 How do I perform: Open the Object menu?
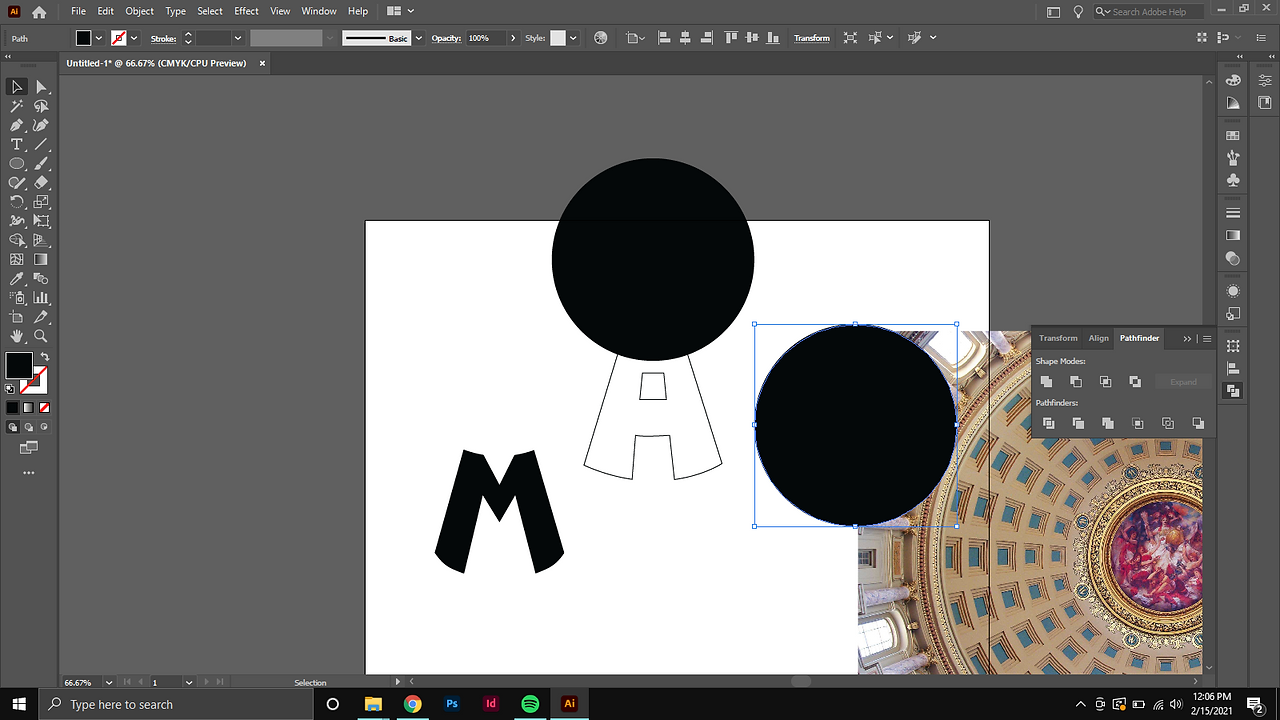(x=139, y=11)
